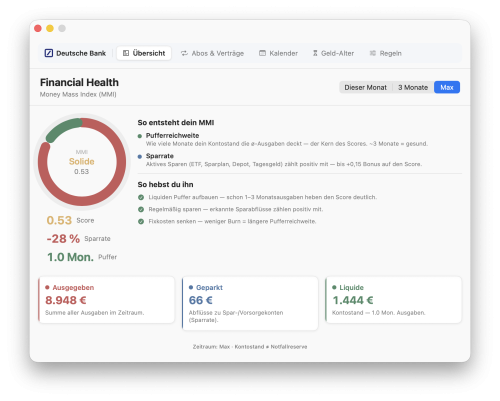
Task: Switch to the Abos & Verträge tab
Action: point(212,53)
